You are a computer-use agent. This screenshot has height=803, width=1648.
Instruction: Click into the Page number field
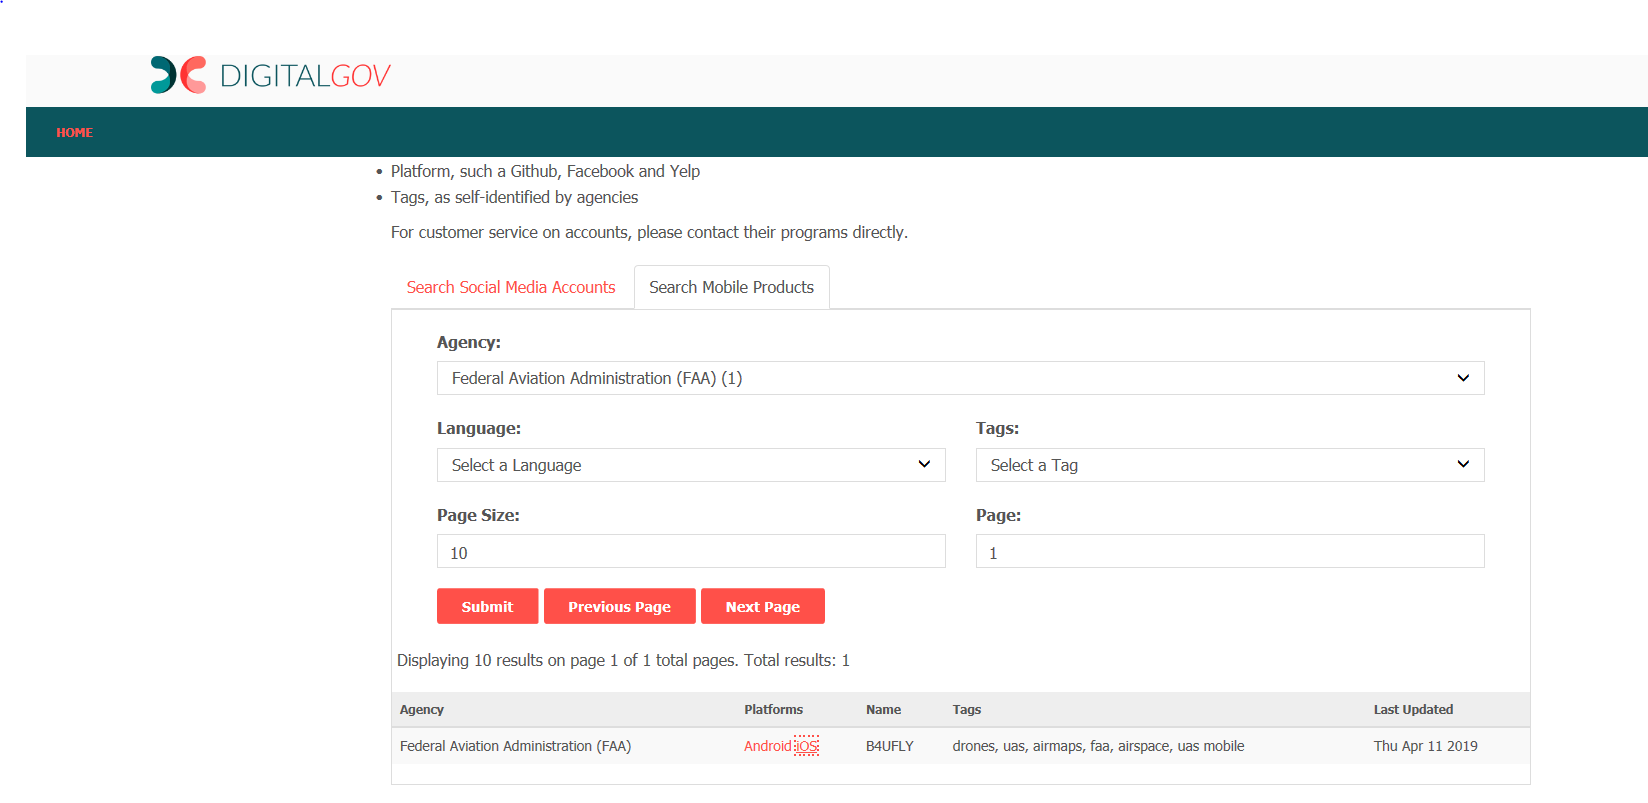pyautogui.click(x=1229, y=552)
